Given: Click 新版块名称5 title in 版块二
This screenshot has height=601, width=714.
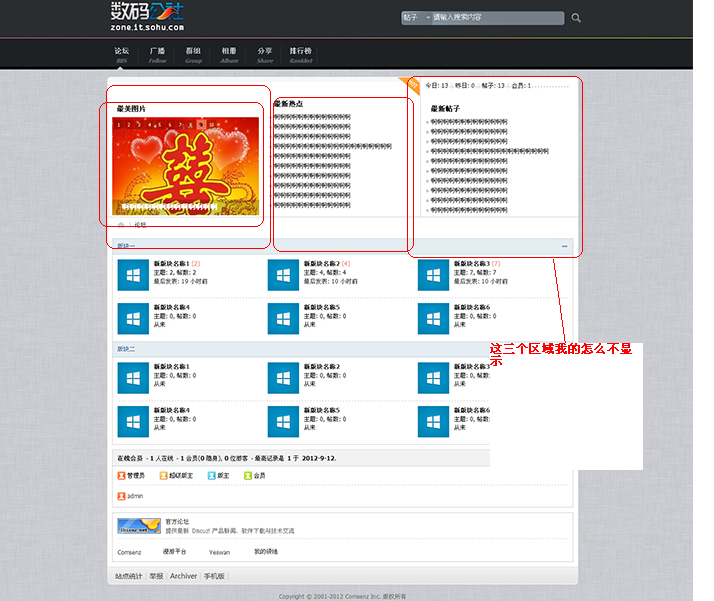Looking at the screenshot, I should point(322,410).
